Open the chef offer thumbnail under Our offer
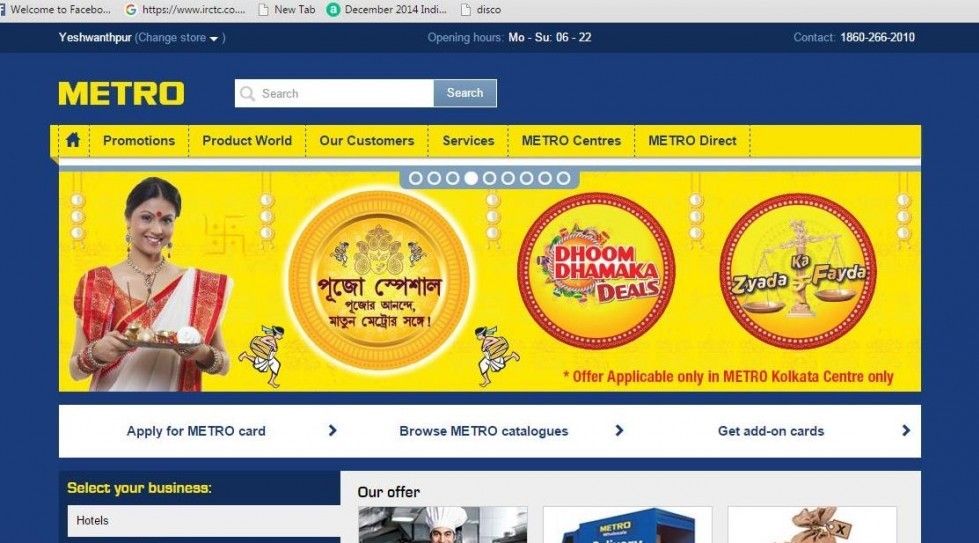 (x=443, y=525)
